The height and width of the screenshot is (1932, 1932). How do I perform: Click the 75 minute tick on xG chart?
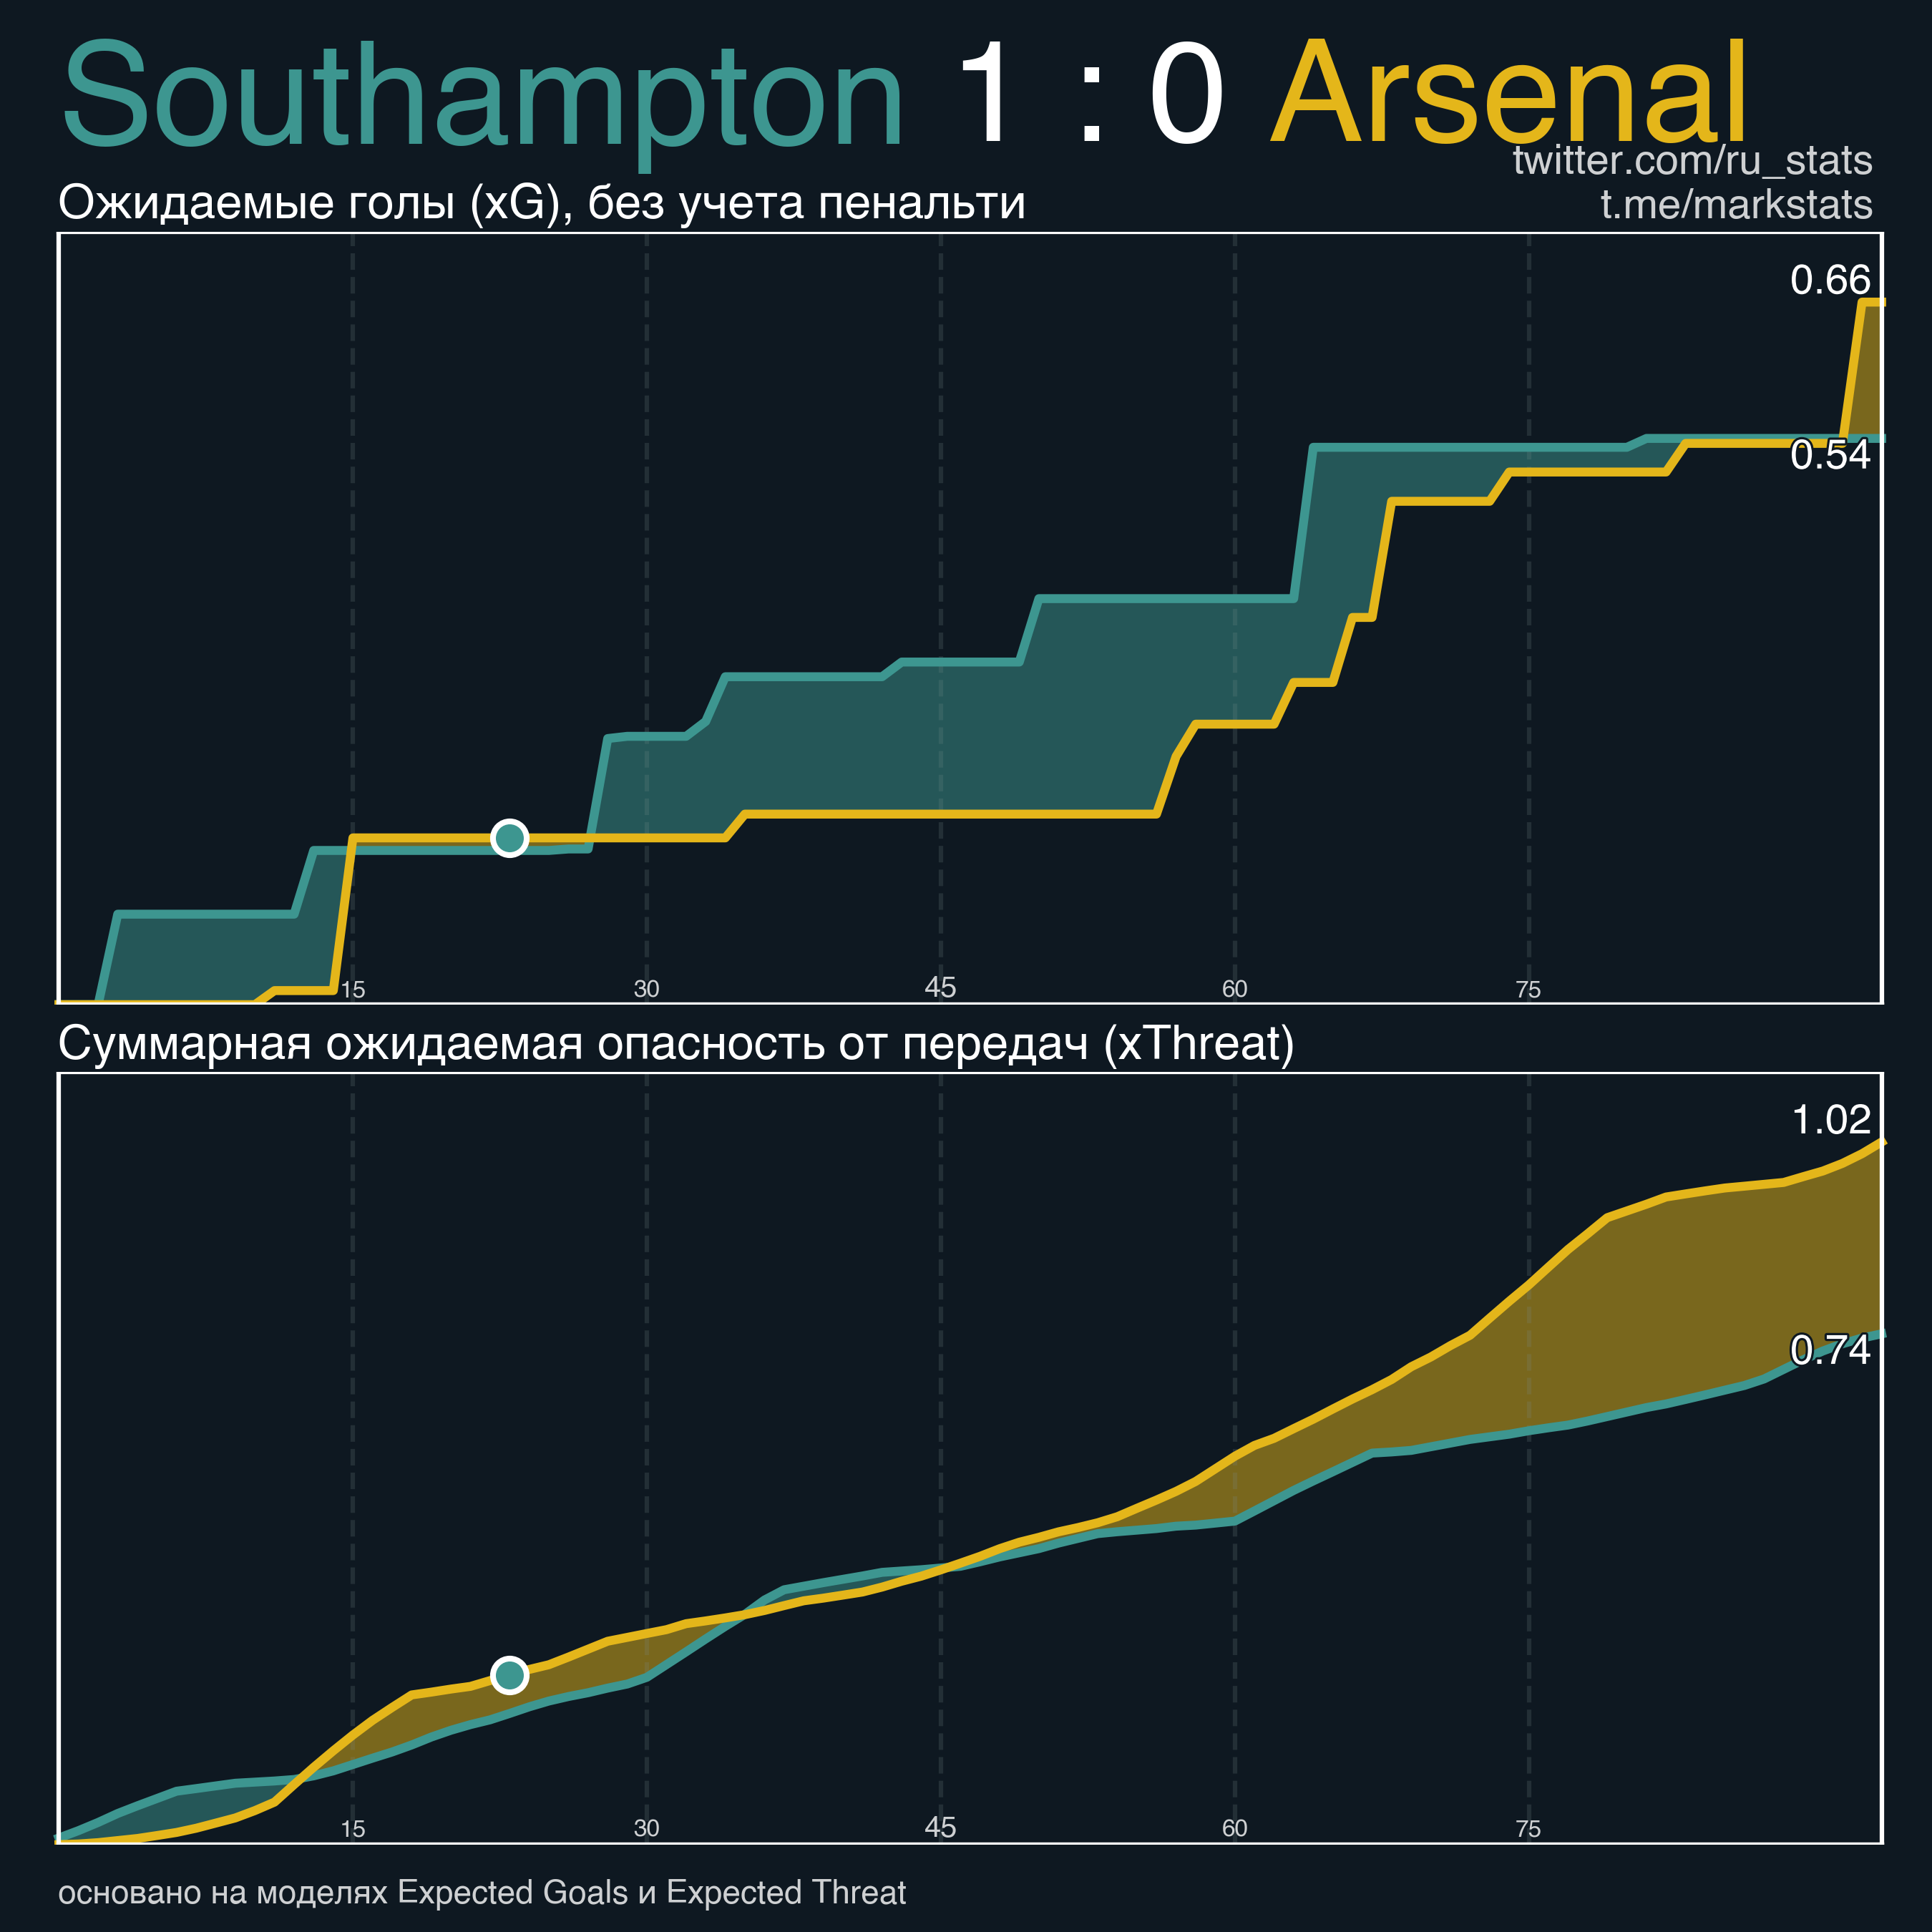(x=1528, y=990)
